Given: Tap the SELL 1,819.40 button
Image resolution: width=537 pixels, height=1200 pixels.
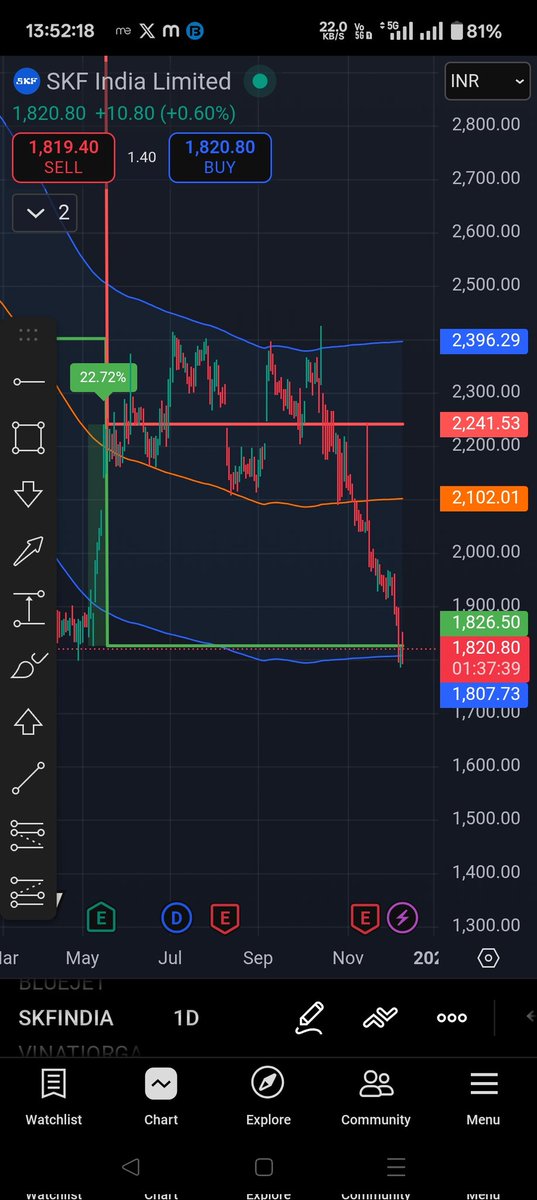Looking at the screenshot, I should point(63,158).
